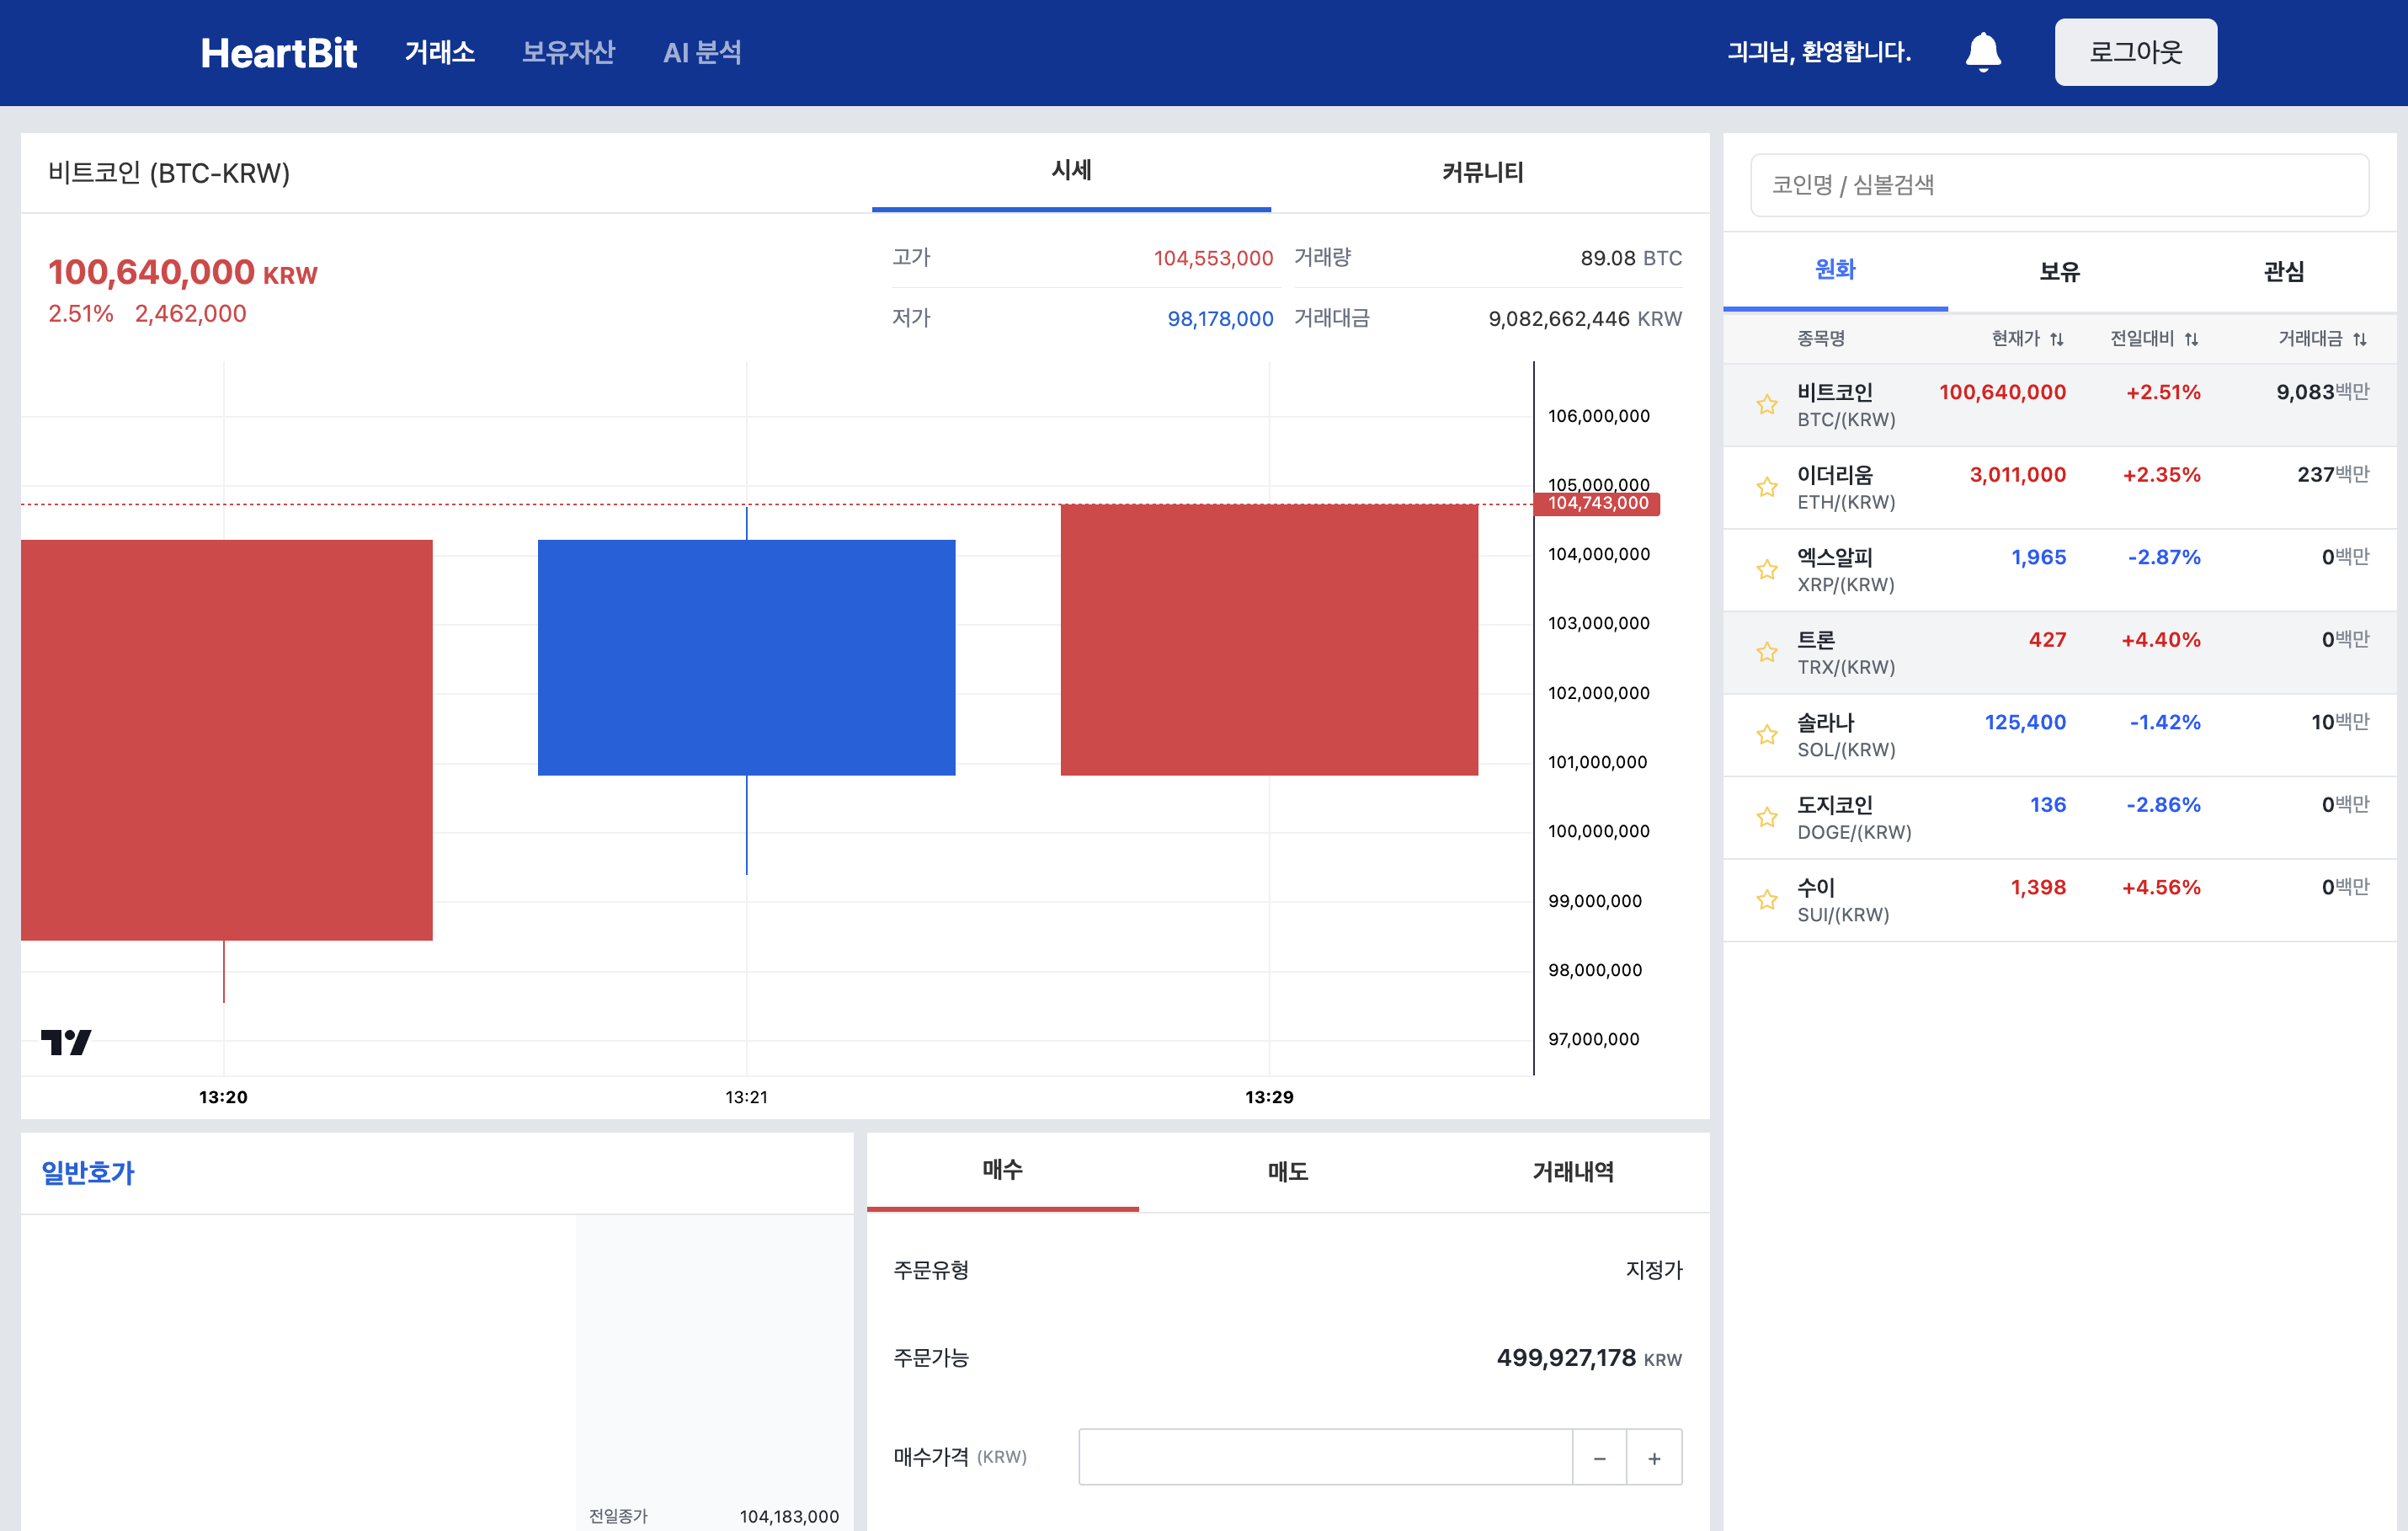This screenshot has width=2408, height=1531.
Task: Click the 104,743,000 price marker on chart
Action: coord(1597,503)
